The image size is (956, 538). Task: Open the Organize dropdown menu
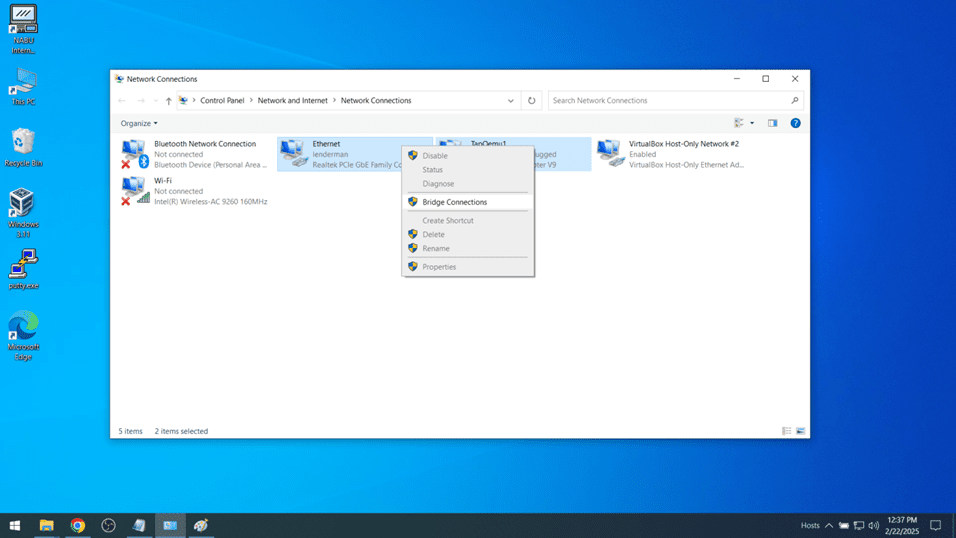139,123
